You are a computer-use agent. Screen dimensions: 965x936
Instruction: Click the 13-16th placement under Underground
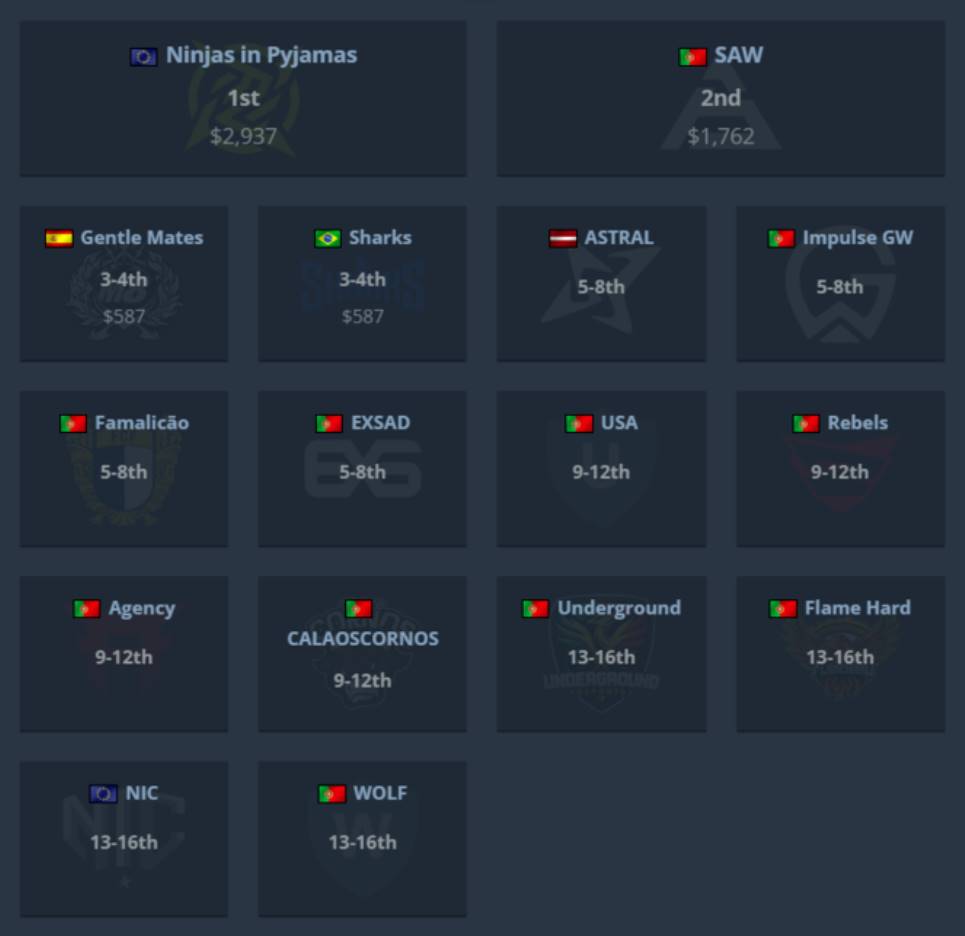tap(601, 658)
